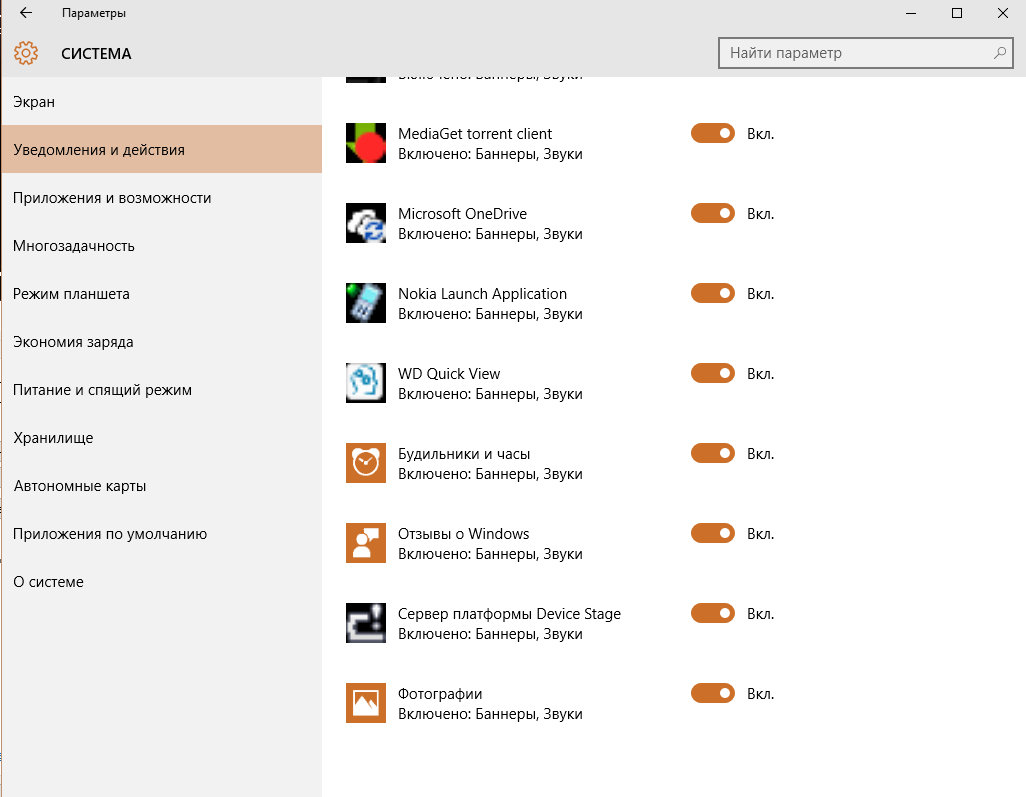Select Уведомления и действия in sidebar
The height and width of the screenshot is (797, 1026).
(162, 149)
